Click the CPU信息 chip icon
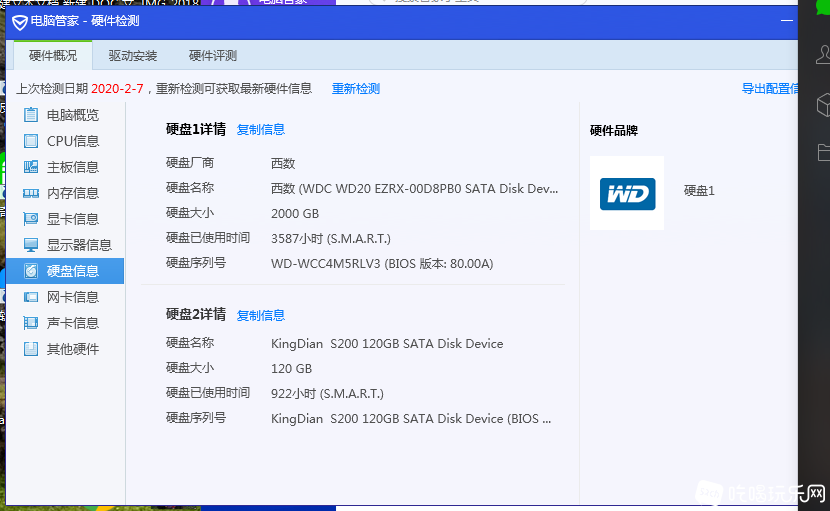Viewport: 830px width, 511px height. 31,141
